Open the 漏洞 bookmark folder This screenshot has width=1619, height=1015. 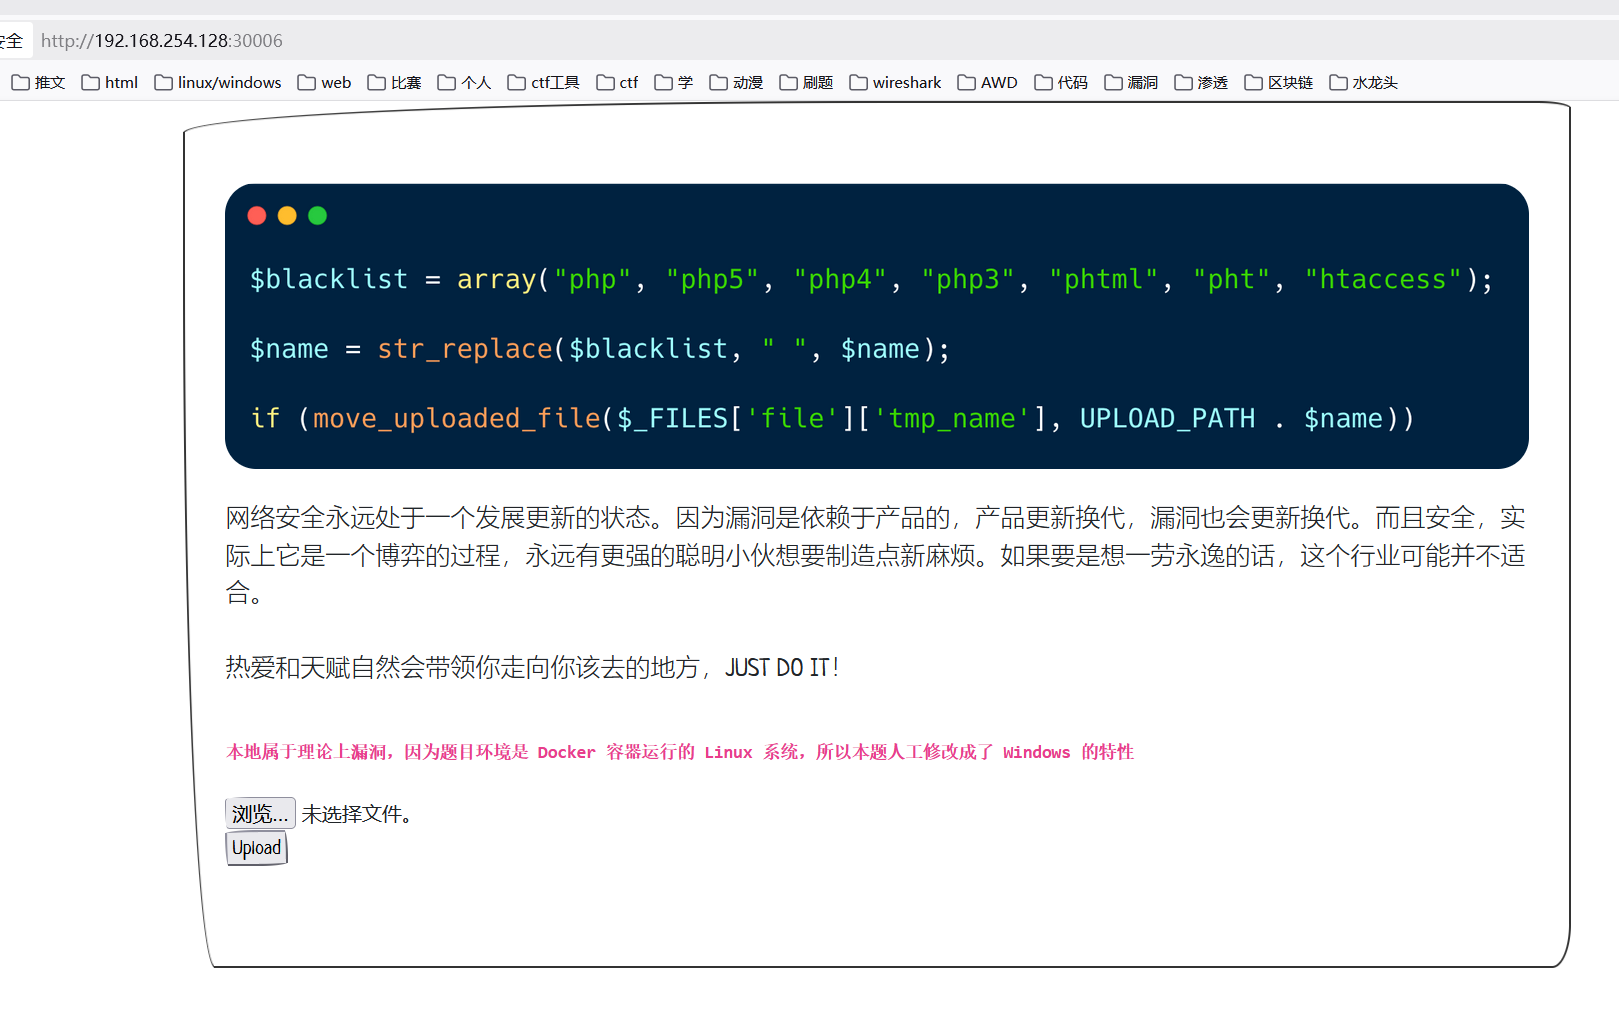click(1132, 82)
